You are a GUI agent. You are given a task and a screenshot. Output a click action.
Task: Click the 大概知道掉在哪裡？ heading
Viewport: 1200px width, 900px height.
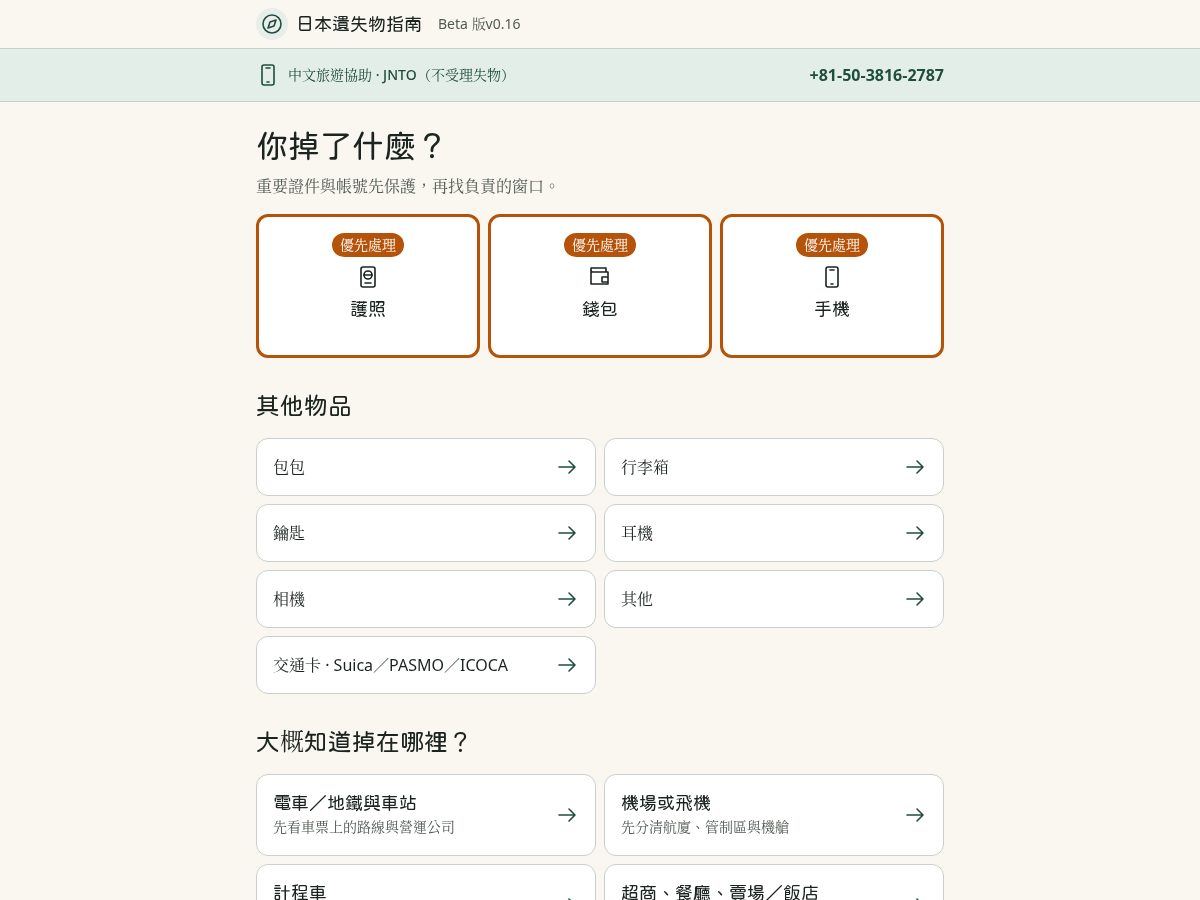pyautogui.click(x=363, y=742)
